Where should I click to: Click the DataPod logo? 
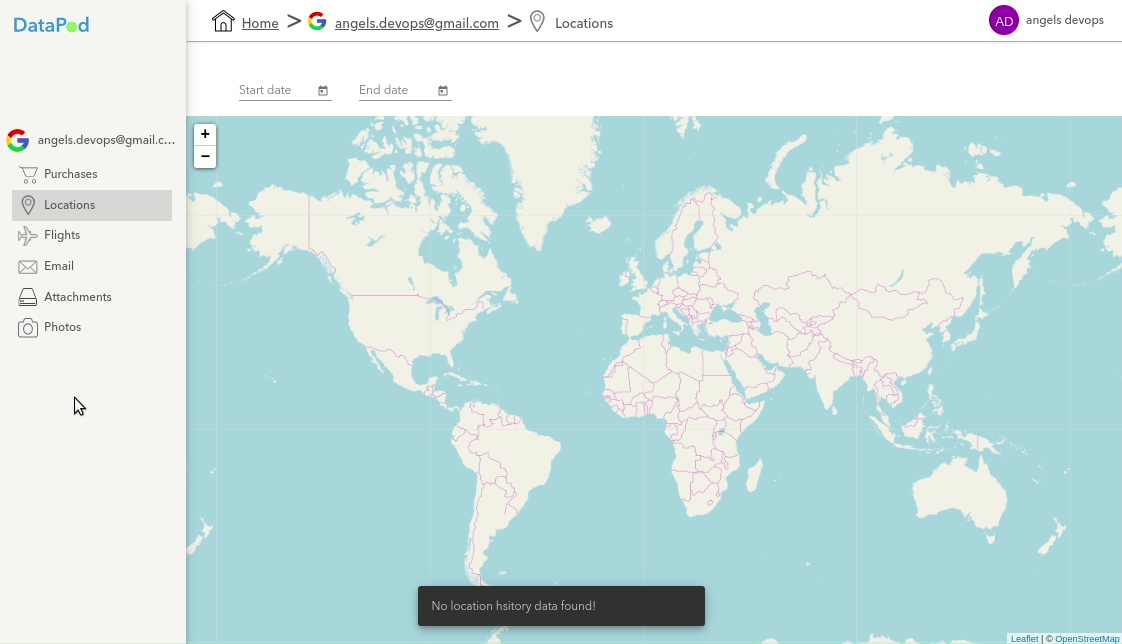[x=51, y=25]
